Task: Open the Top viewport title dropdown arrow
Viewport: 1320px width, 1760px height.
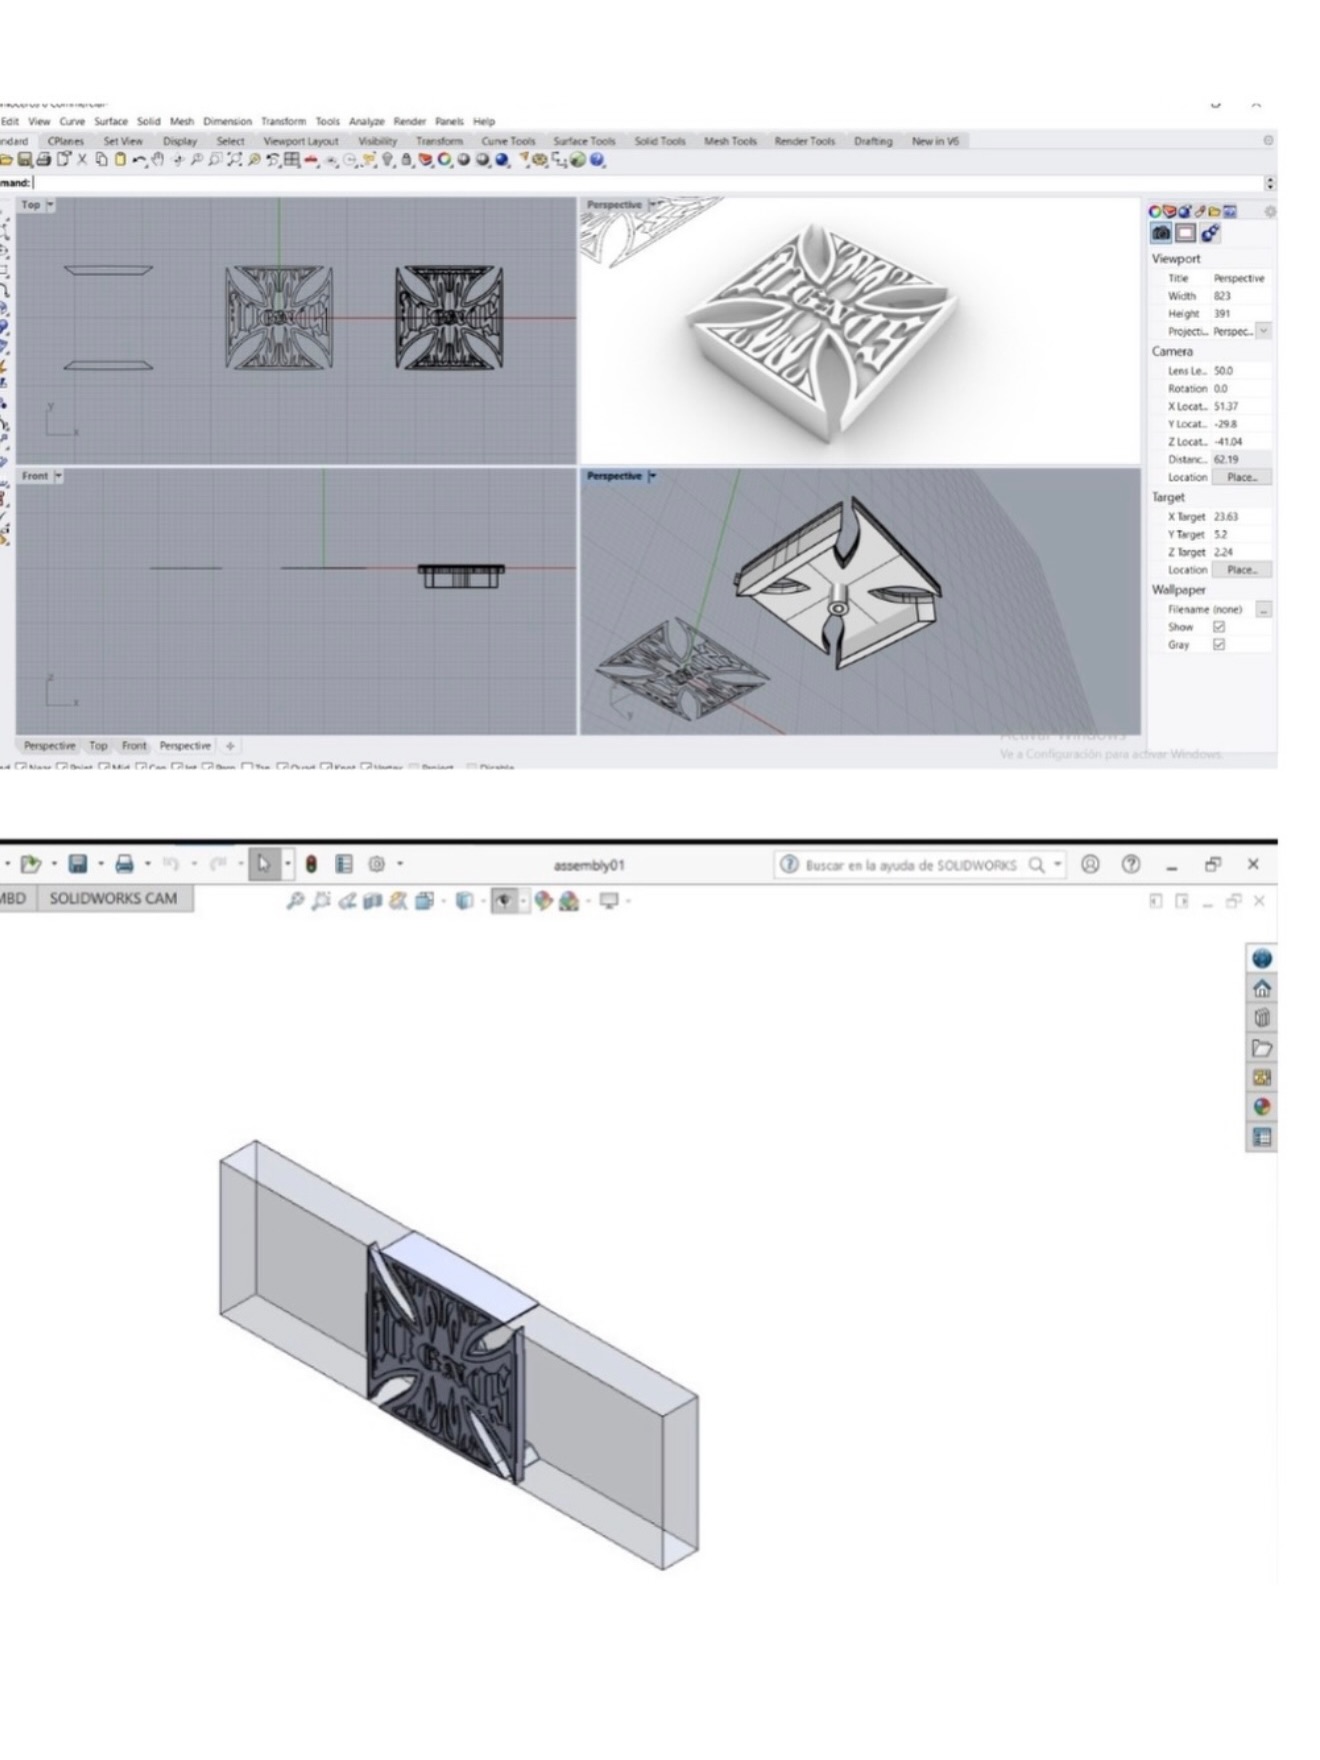Action: pyautogui.click(x=51, y=205)
